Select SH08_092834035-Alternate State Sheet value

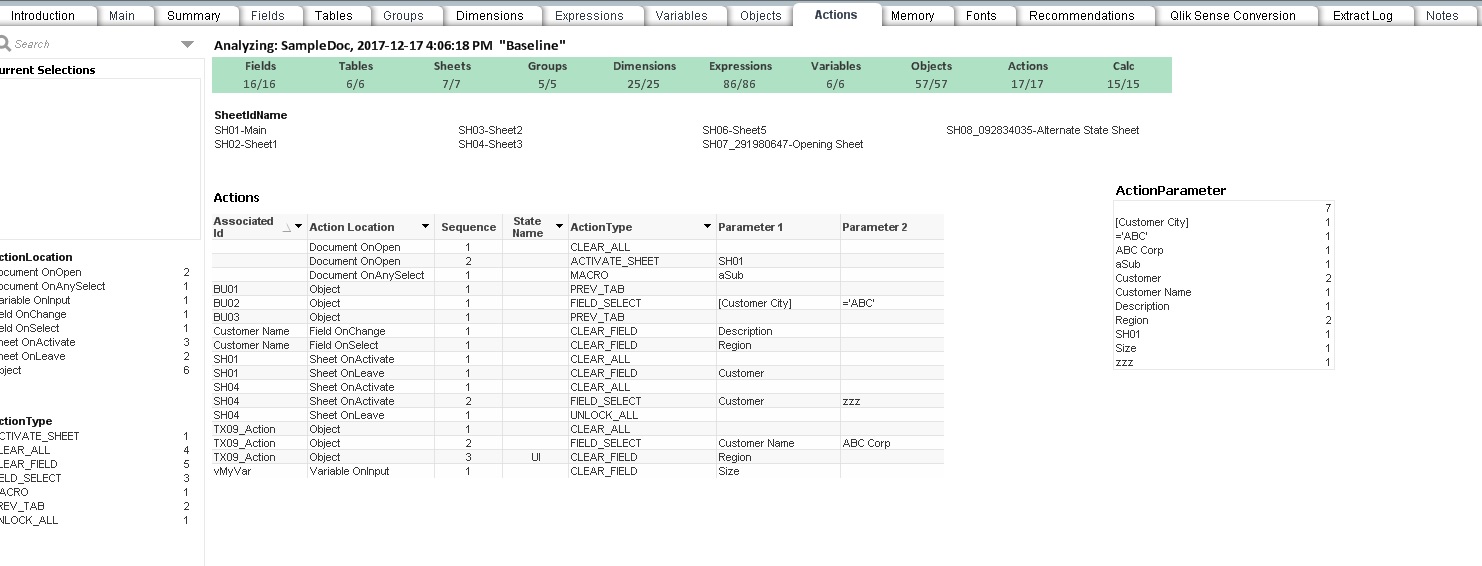(1043, 130)
